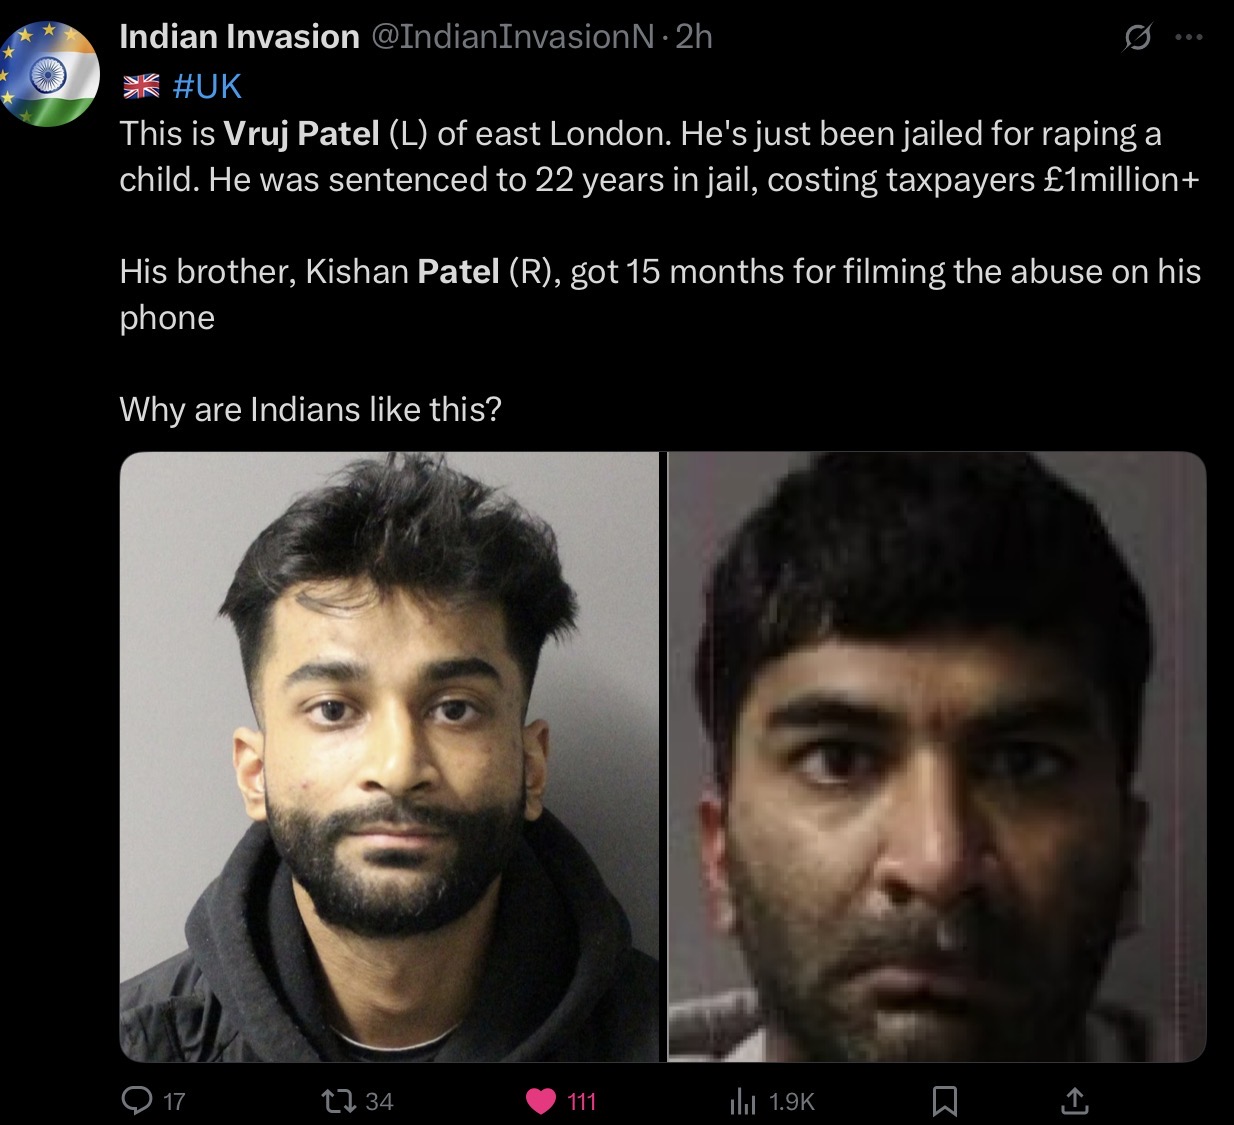1234x1125 pixels.
Task: Click the Indian Invasion display name
Action: click(239, 37)
